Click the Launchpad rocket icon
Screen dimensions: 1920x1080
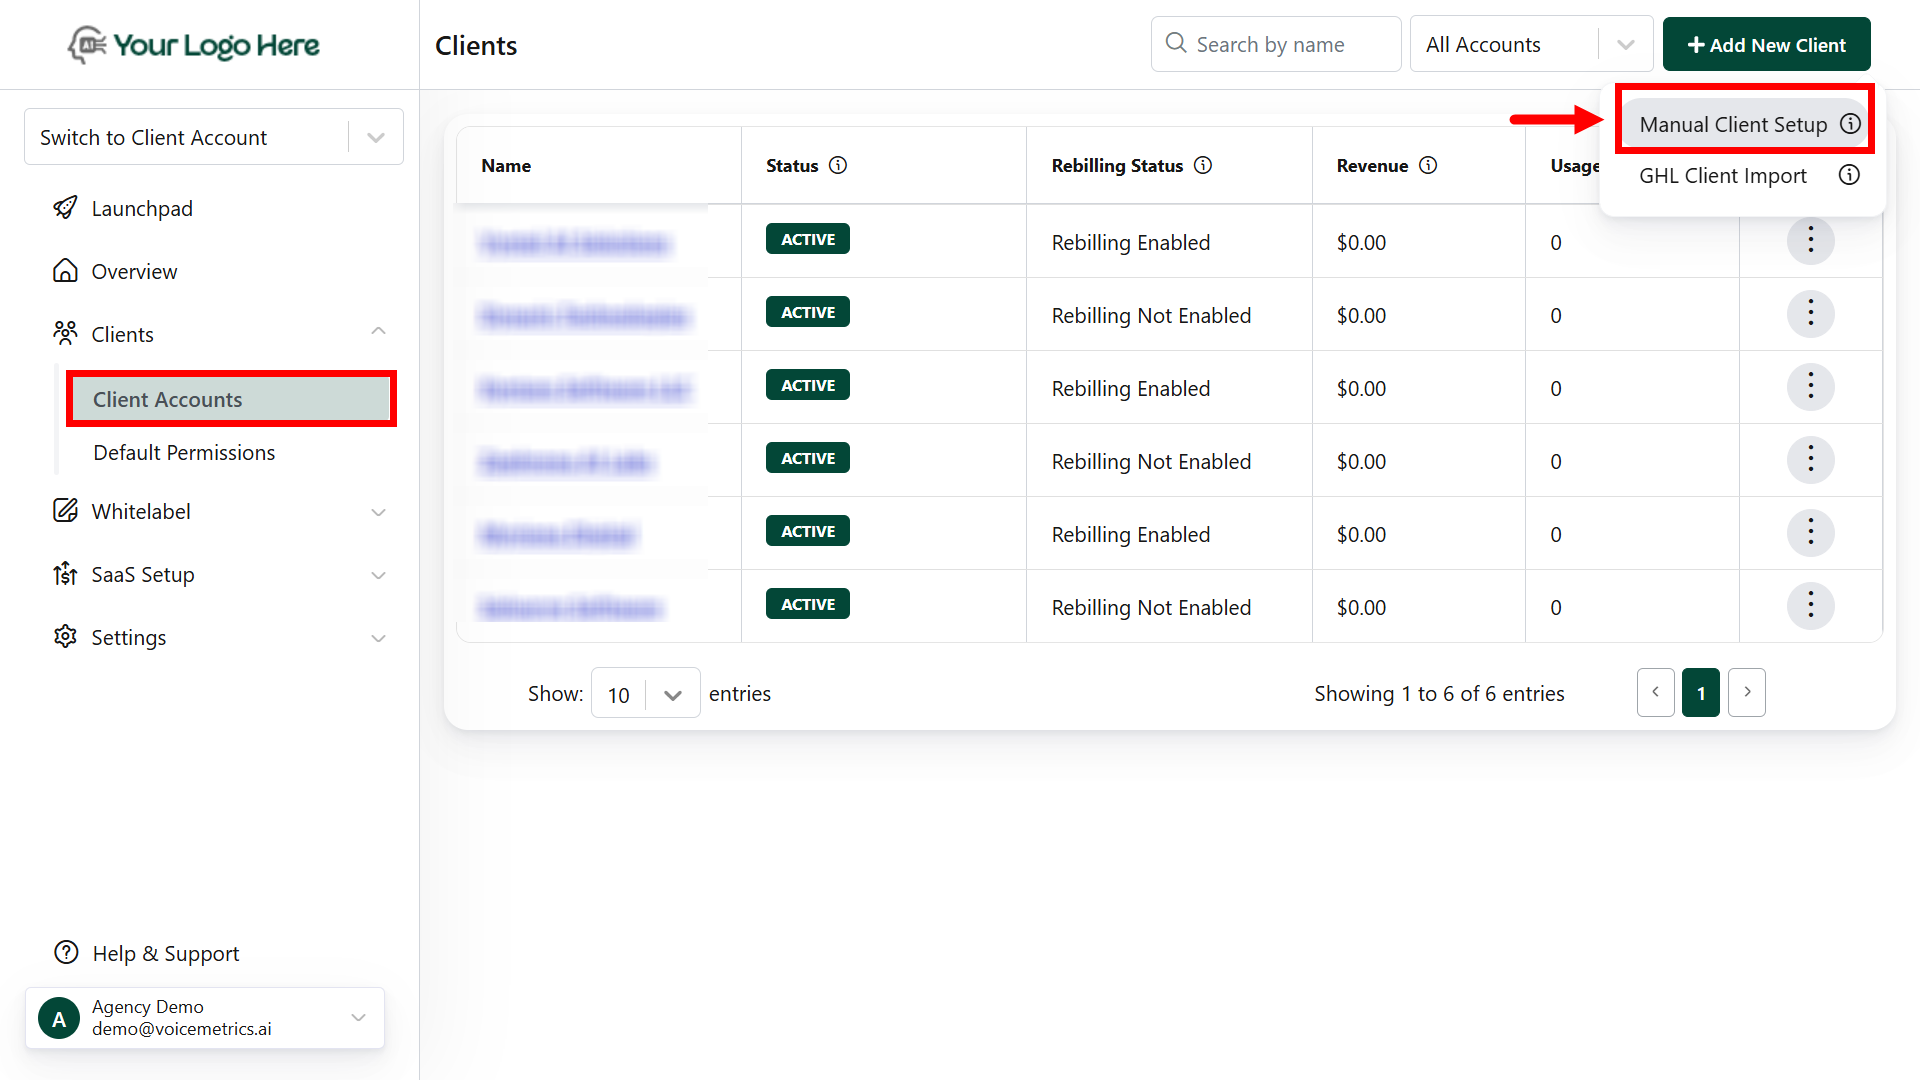click(x=65, y=208)
